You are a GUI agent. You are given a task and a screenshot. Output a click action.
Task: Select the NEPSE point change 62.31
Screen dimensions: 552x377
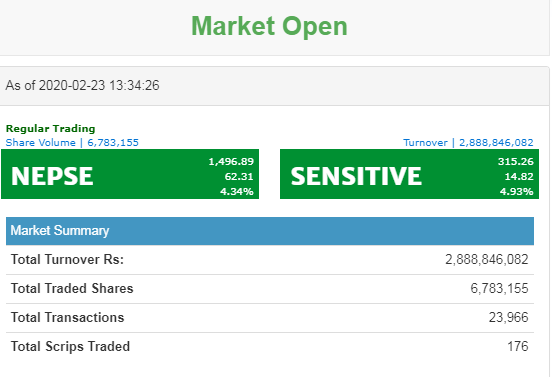(x=239, y=176)
